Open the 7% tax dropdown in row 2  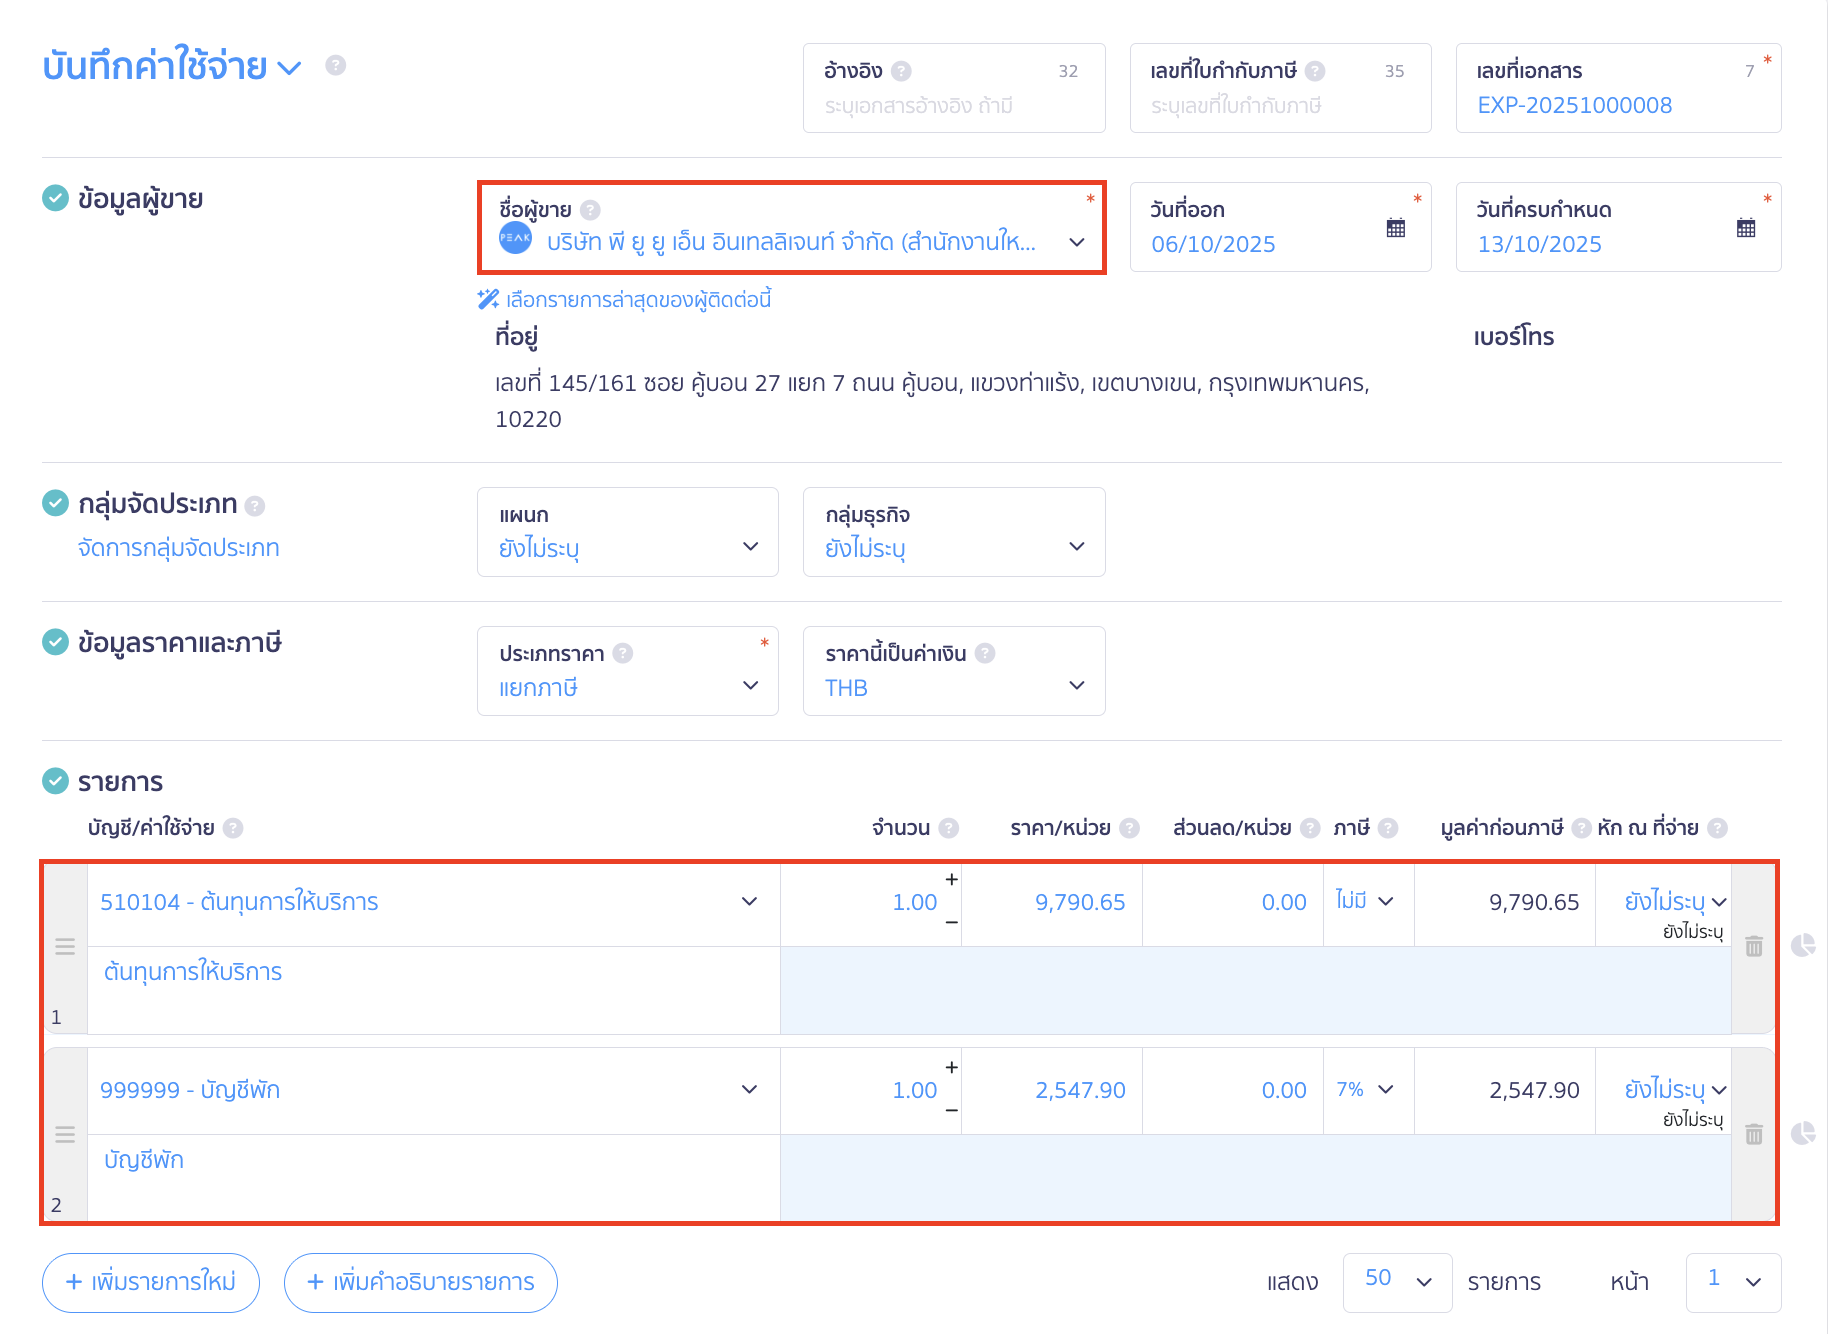coord(1366,1090)
